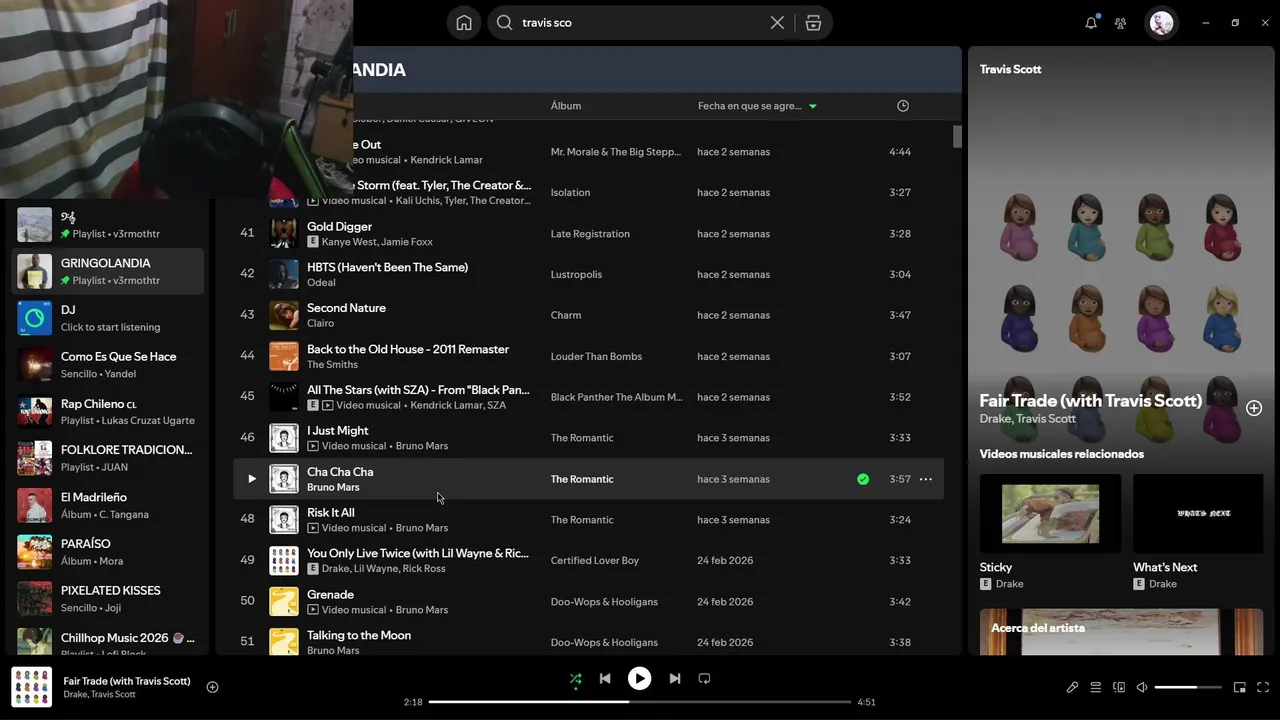This screenshot has height=720, width=1280.
Task: Open Acerca del artista card
Action: tap(1121, 632)
